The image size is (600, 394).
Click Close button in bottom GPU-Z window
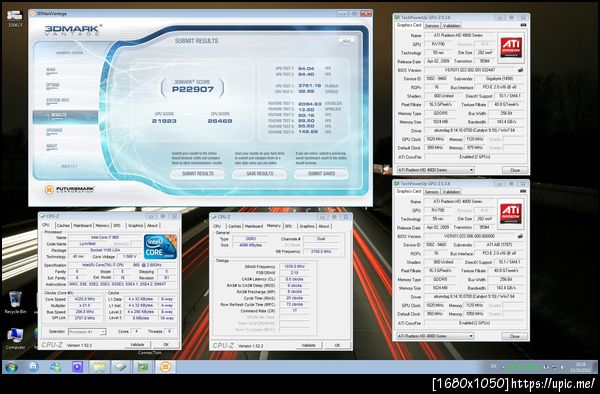(515, 336)
